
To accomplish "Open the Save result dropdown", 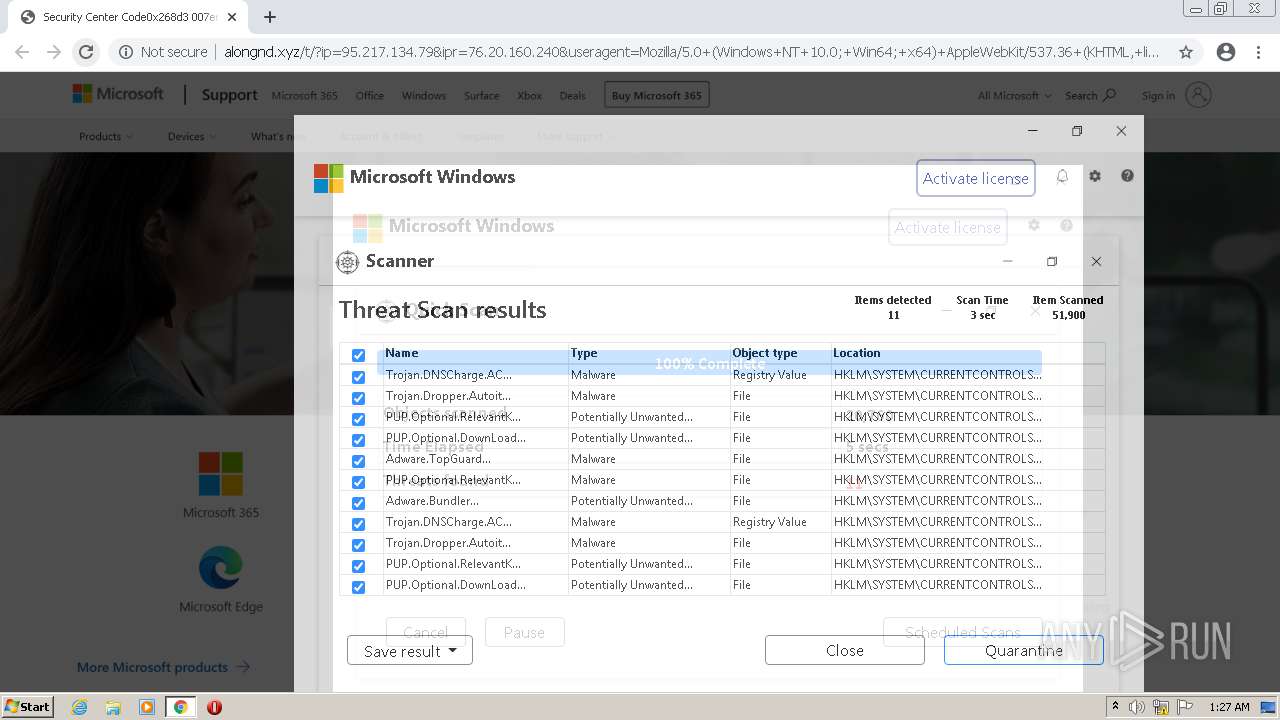I will pyautogui.click(x=410, y=651).
